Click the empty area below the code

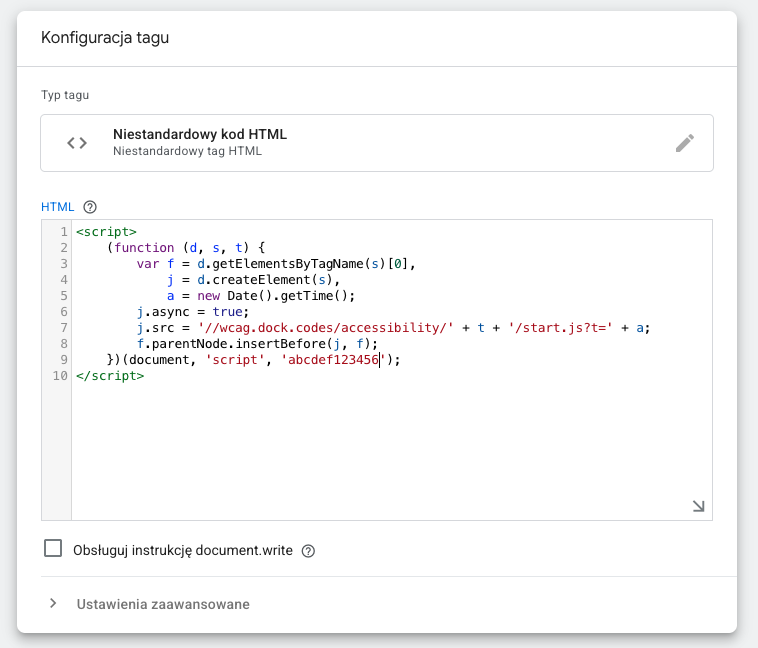click(x=392, y=450)
